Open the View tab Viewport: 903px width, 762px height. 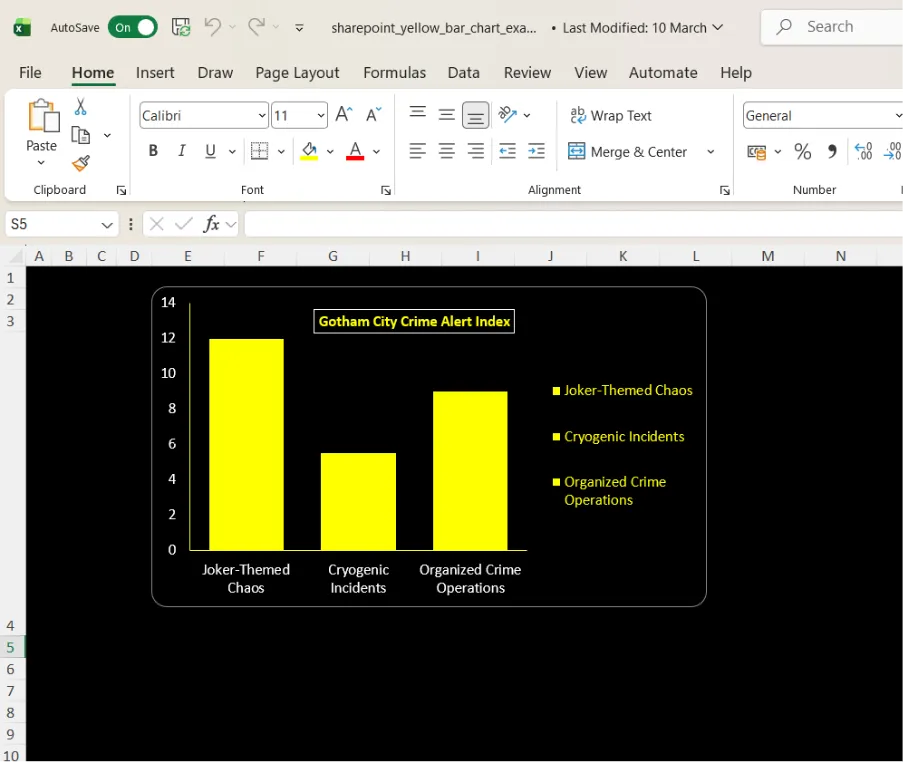(590, 73)
